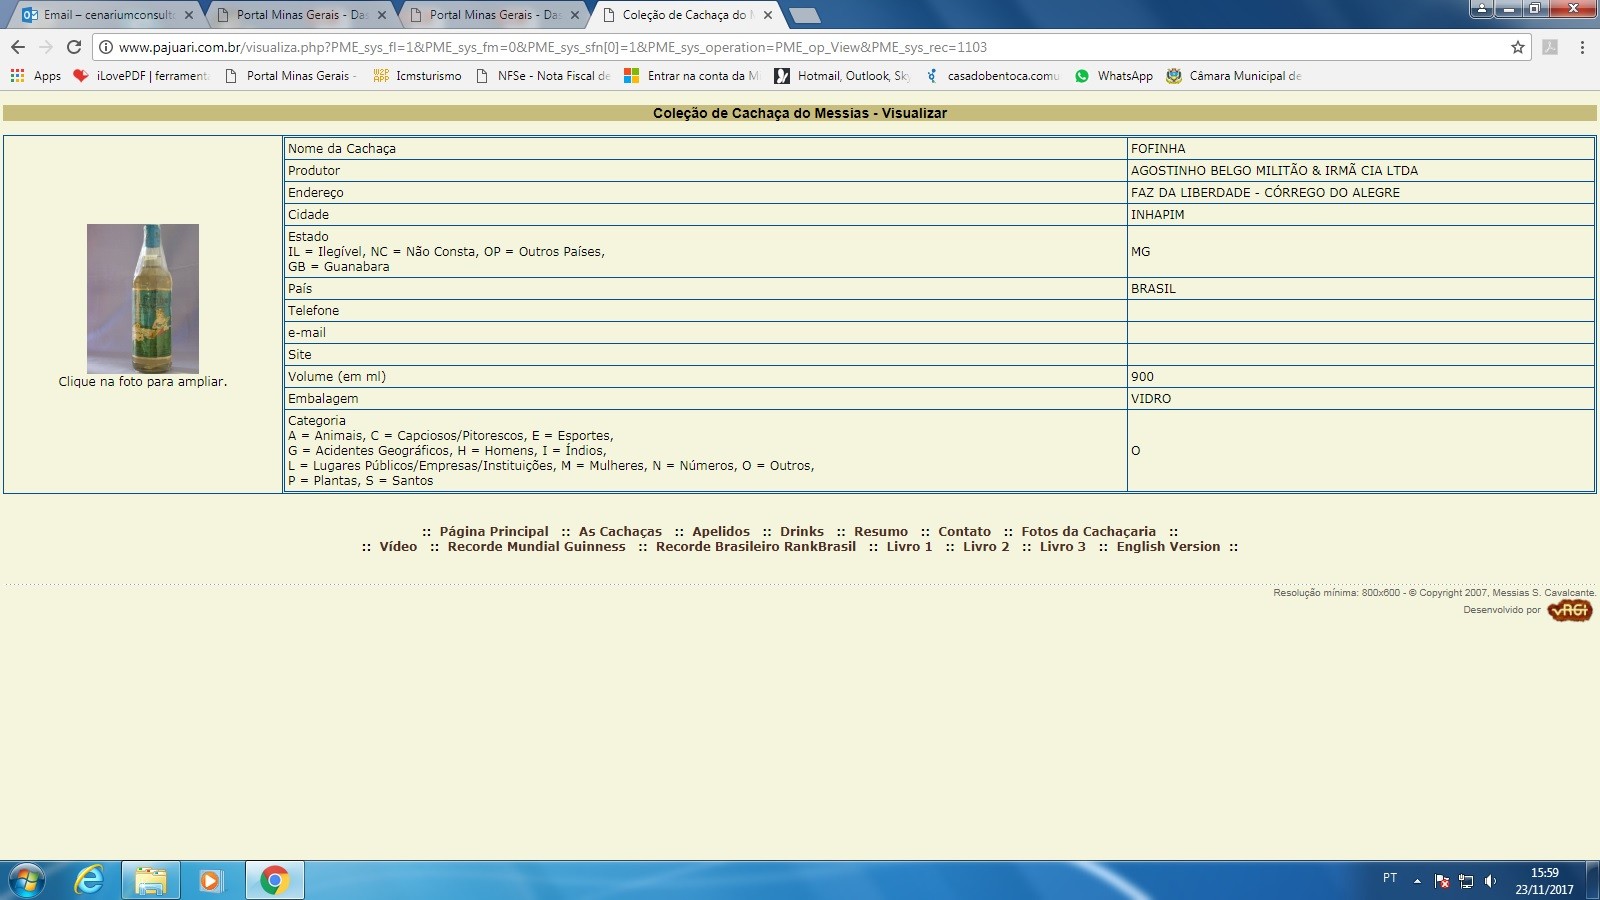
Task: Click the Chrome user profile button
Action: click(x=1482, y=8)
